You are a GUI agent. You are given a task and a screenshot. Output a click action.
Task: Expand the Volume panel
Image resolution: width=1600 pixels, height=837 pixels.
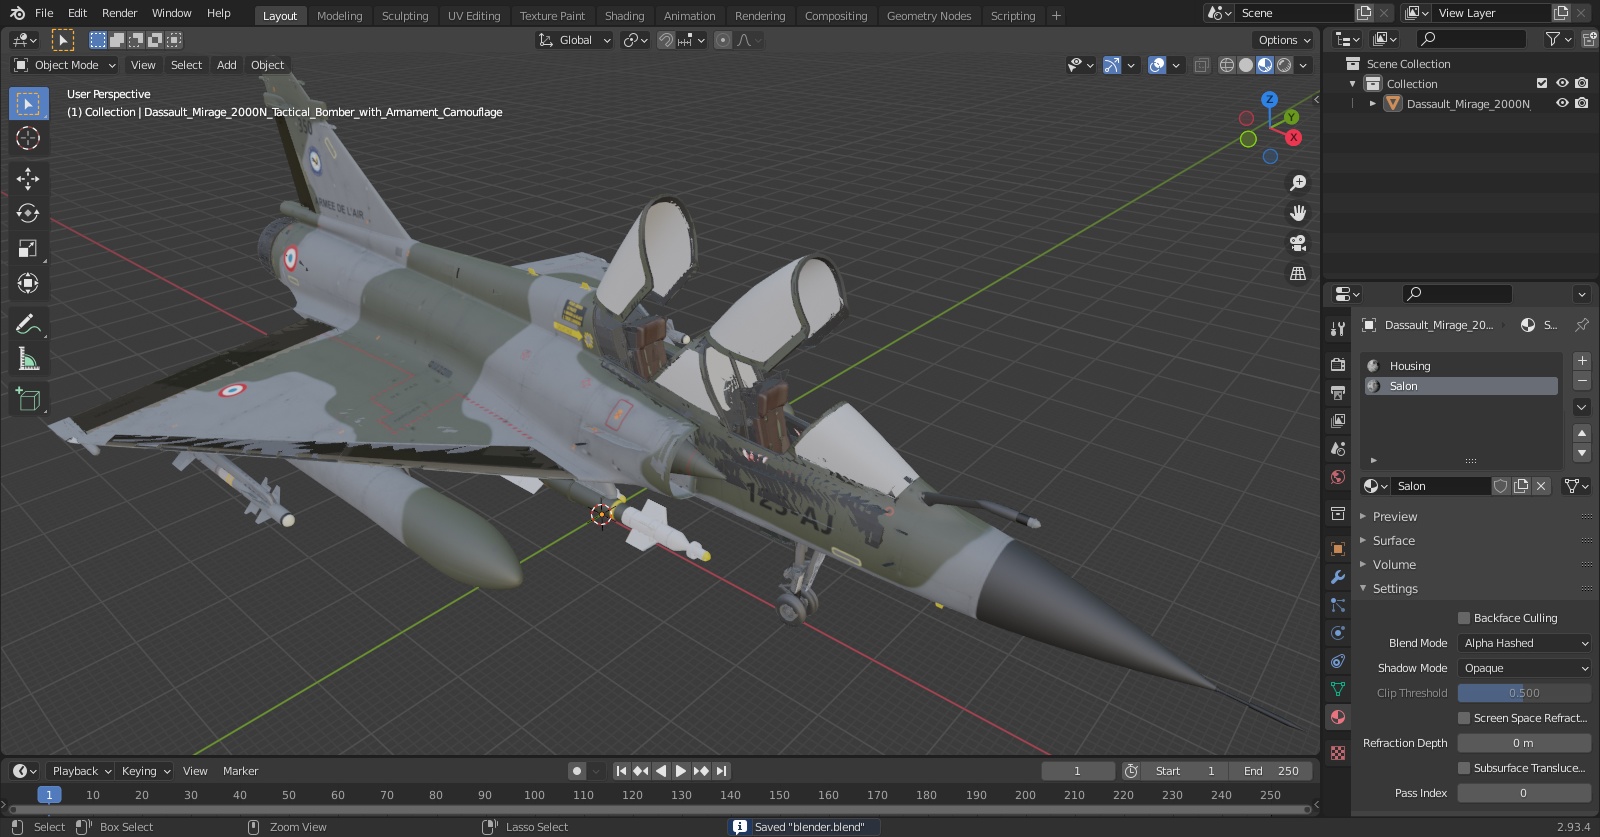(1394, 565)
